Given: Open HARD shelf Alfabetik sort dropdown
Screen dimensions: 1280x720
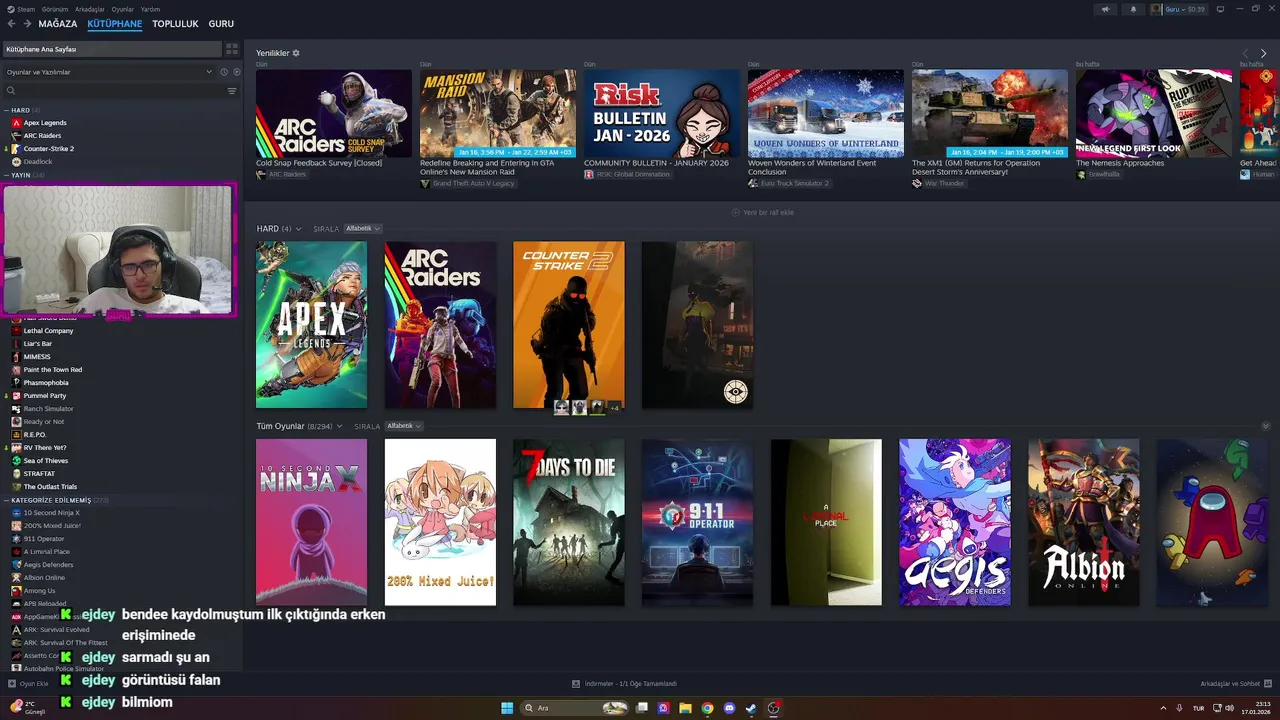Looking at the screenshot, I should pos(363,229).
